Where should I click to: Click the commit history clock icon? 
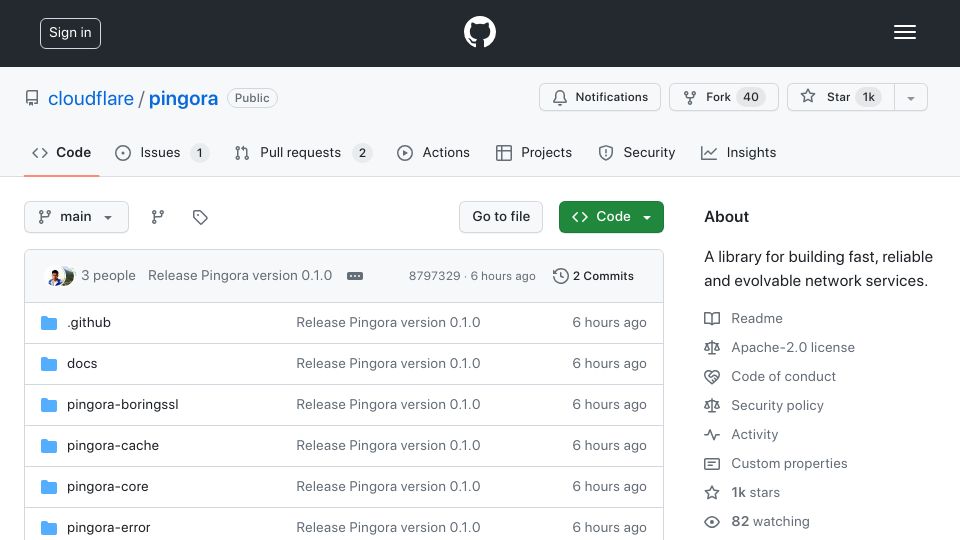(560, 276)
